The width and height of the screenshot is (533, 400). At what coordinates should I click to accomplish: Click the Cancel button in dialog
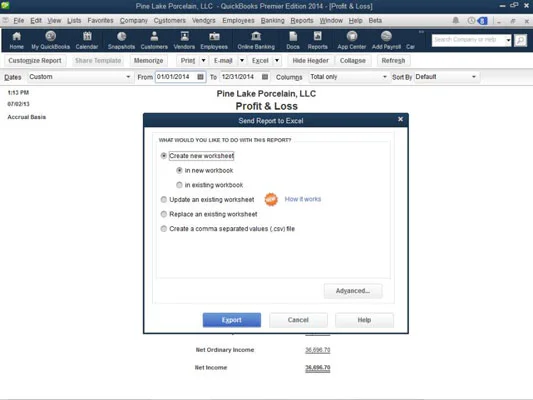click(298, 320)
